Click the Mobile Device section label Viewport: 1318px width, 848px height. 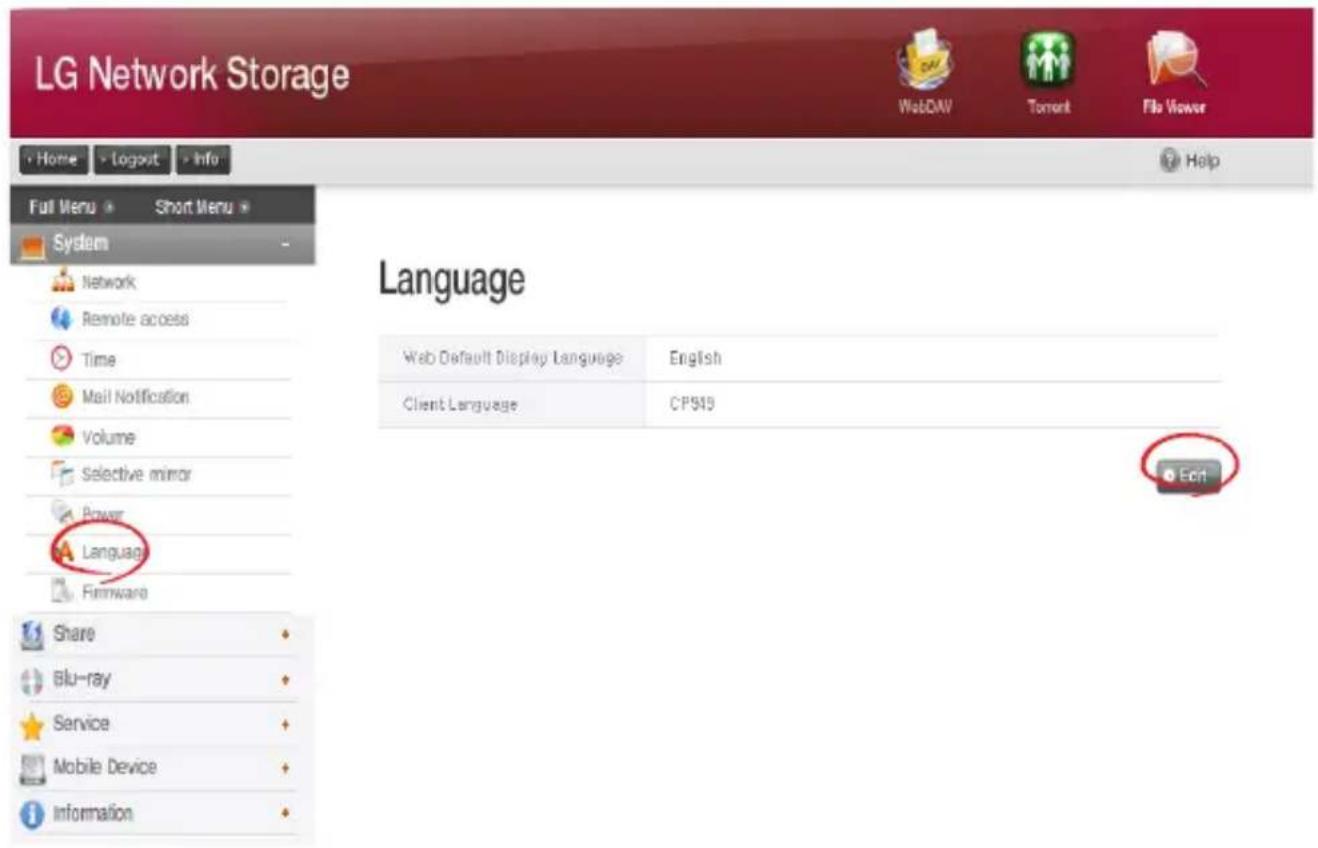(104, 767)
